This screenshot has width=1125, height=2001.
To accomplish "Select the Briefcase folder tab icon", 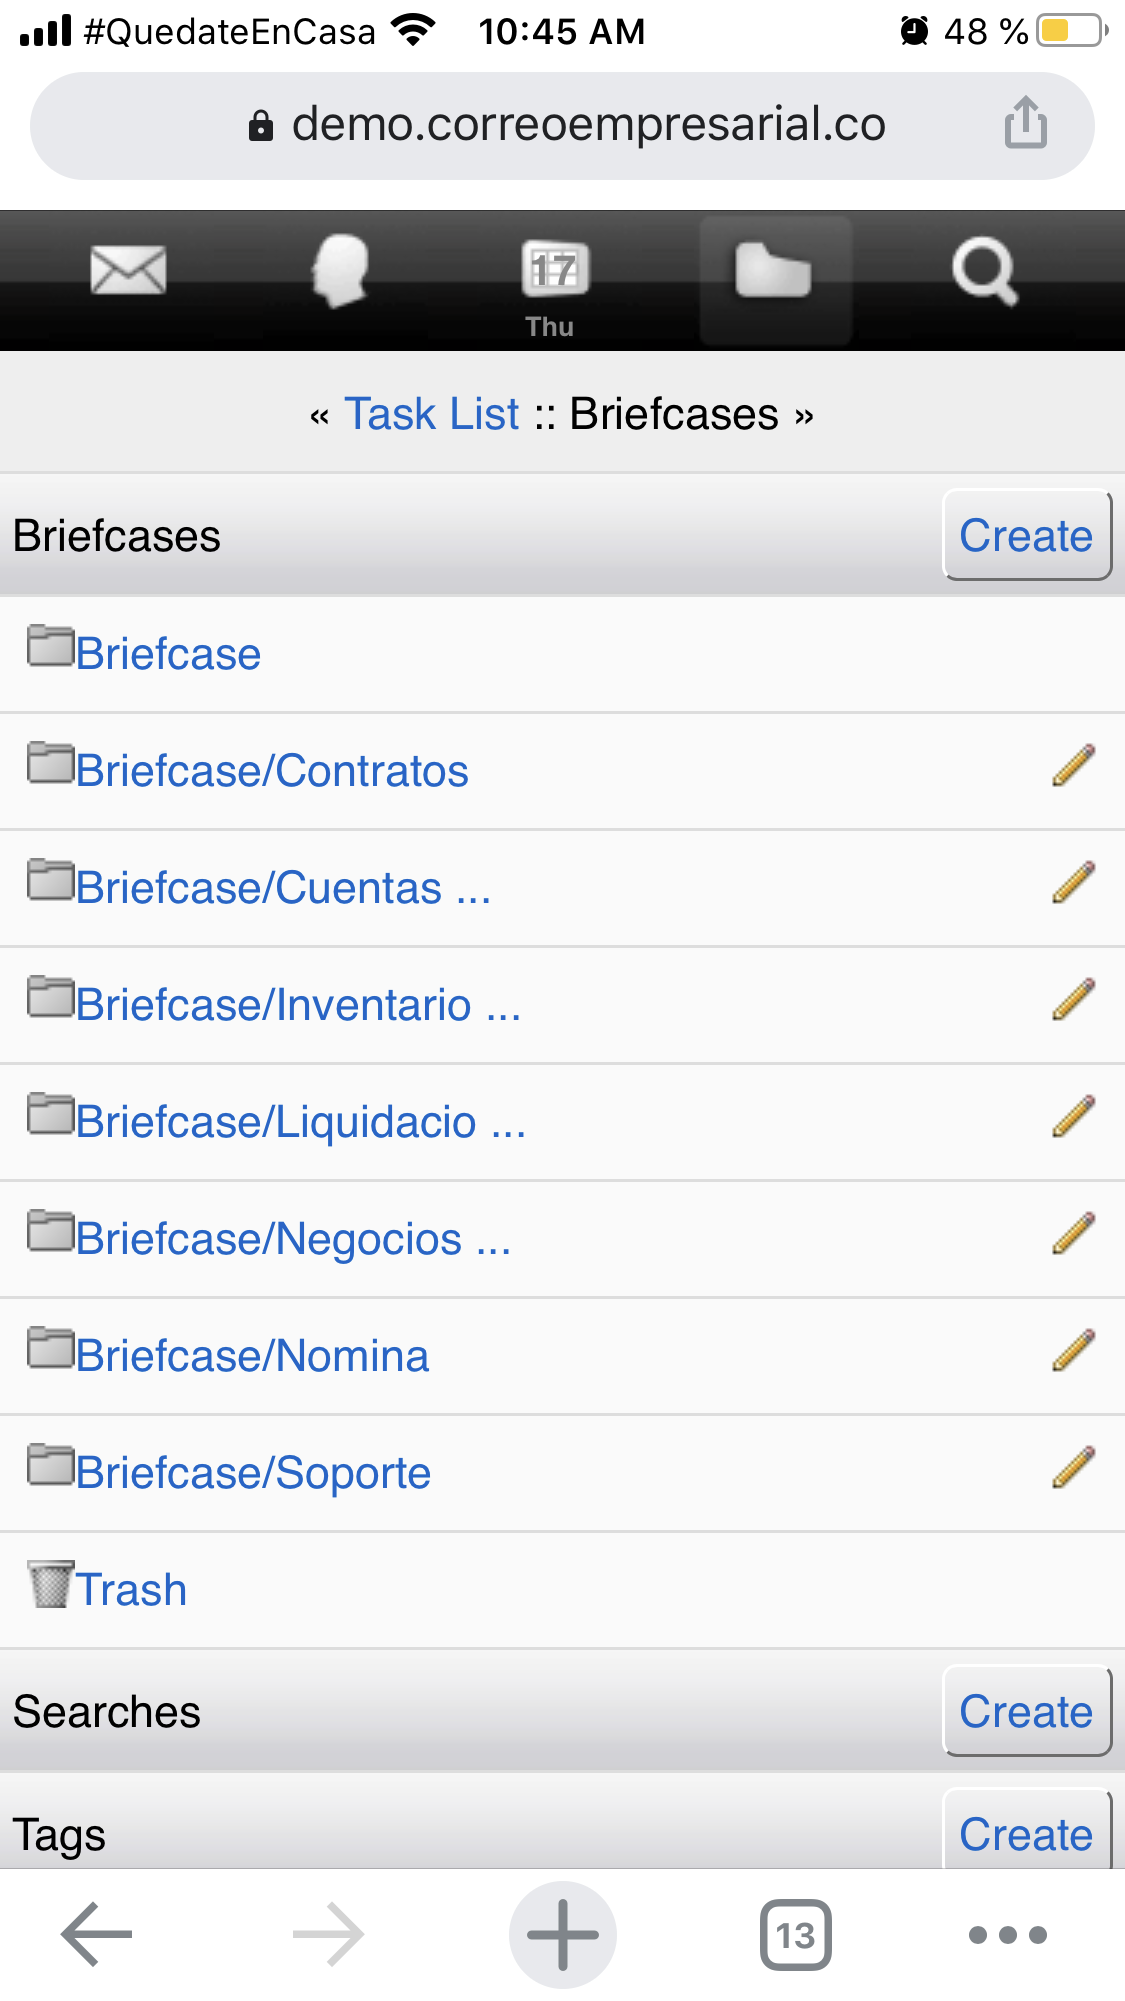I will point(773,272).
